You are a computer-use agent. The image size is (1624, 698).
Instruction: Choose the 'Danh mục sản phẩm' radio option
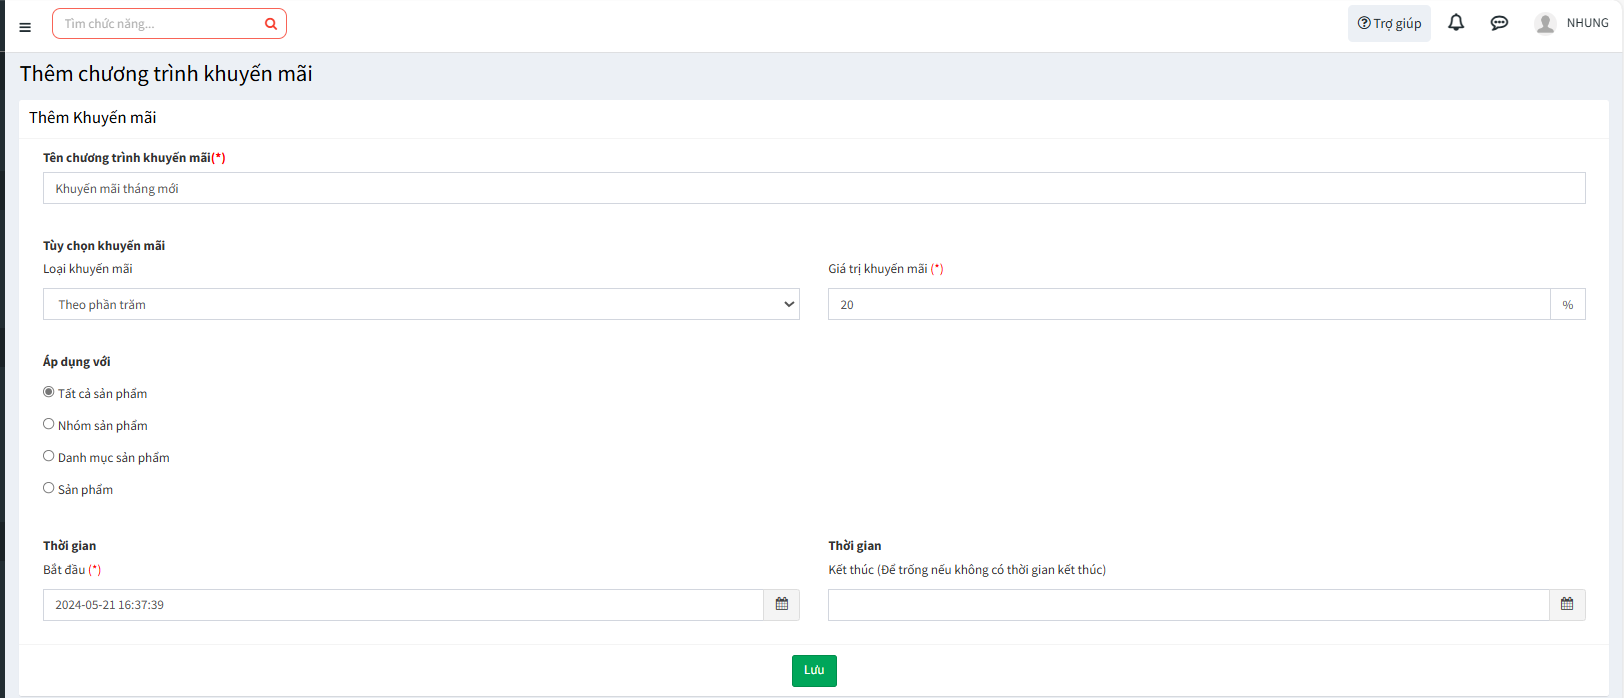49,456
